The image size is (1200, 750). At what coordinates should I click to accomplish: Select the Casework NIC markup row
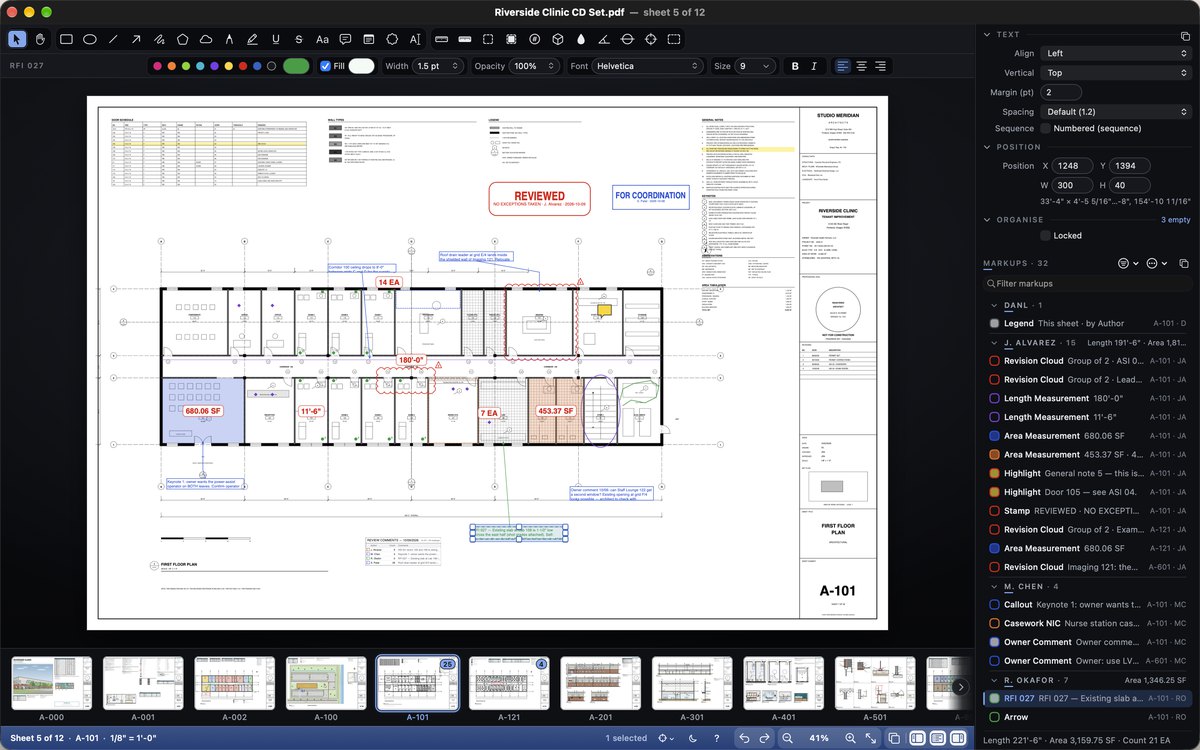pos(1087,623)
